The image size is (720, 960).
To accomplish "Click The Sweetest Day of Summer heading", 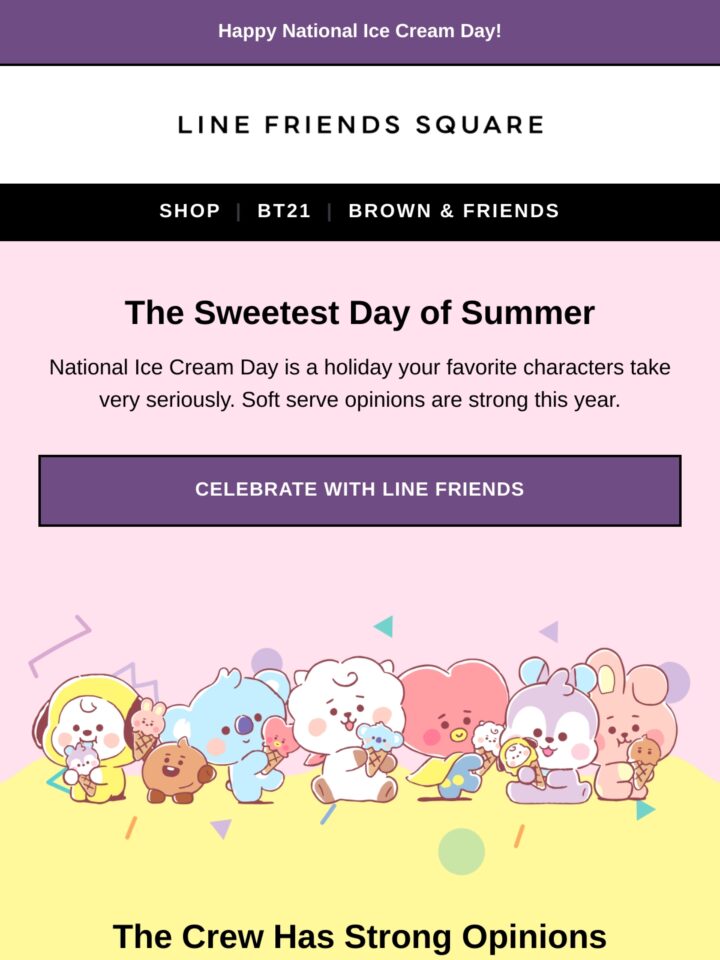I will (360, 313).
